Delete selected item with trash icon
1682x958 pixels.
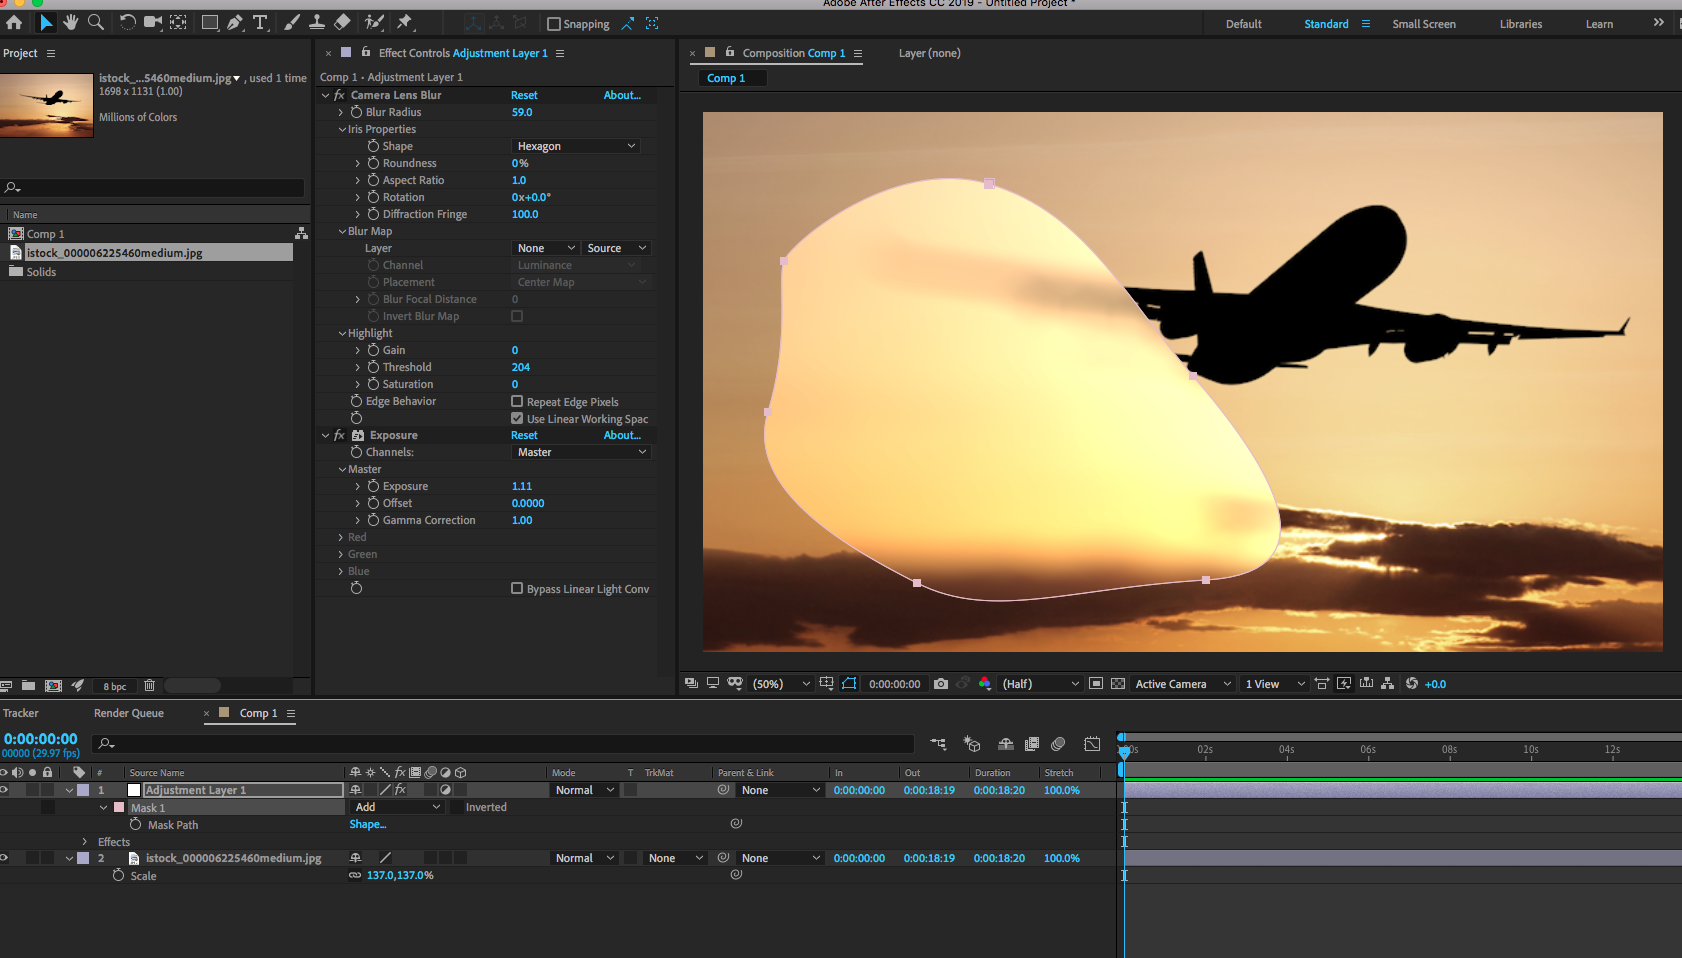coord(149,686)
